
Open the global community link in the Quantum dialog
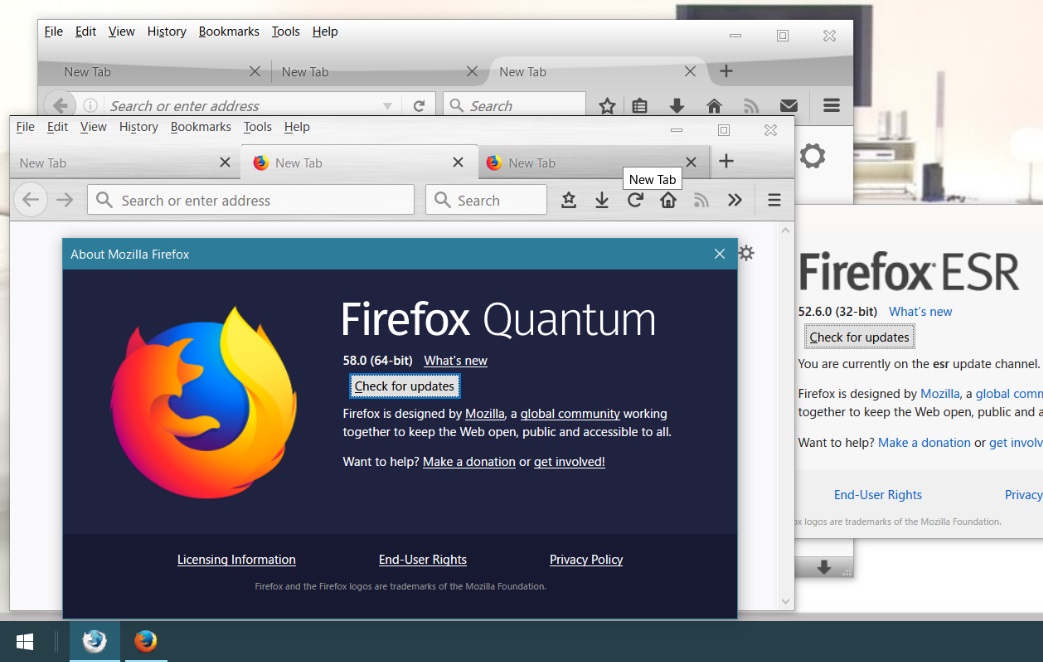click(570, 414)
